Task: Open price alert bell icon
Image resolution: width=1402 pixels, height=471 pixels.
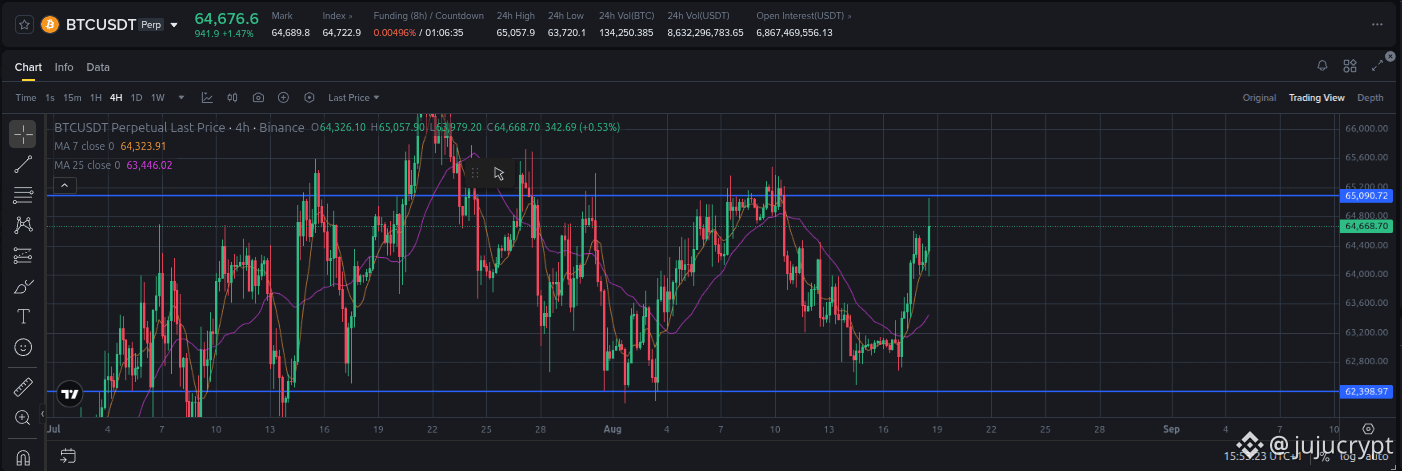Action: [1322, 66]
